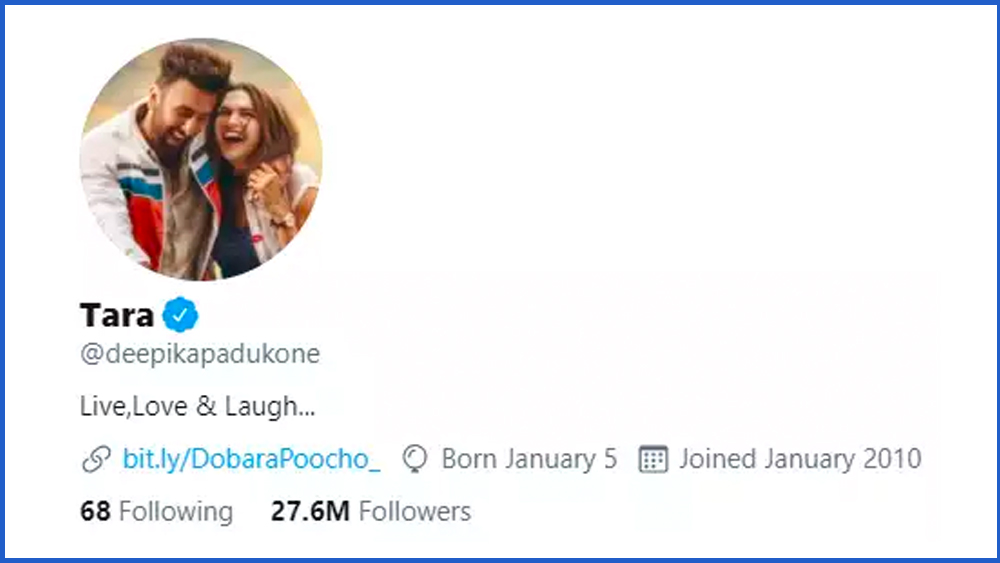The height and width of the screenshot is (563, 1000).
Task: Select the @deepikapadukone handle
Action: [x=200, y=354]
